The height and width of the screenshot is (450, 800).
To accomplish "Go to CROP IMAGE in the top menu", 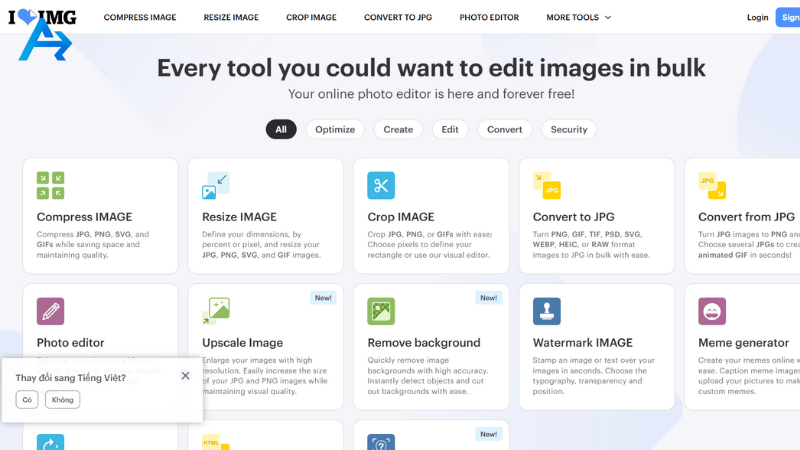I will [x=311, y=17].
